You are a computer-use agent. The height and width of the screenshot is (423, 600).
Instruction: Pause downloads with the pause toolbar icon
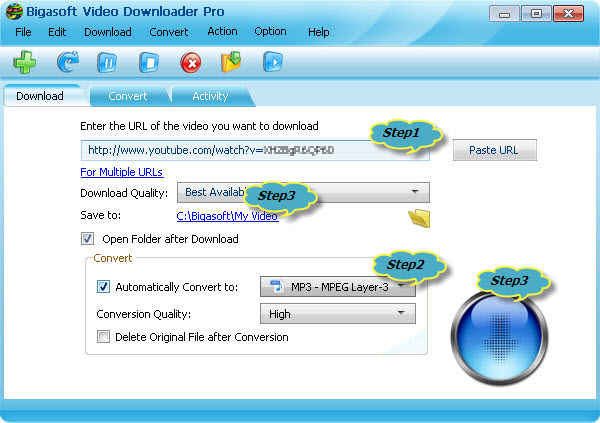[108, 62]
